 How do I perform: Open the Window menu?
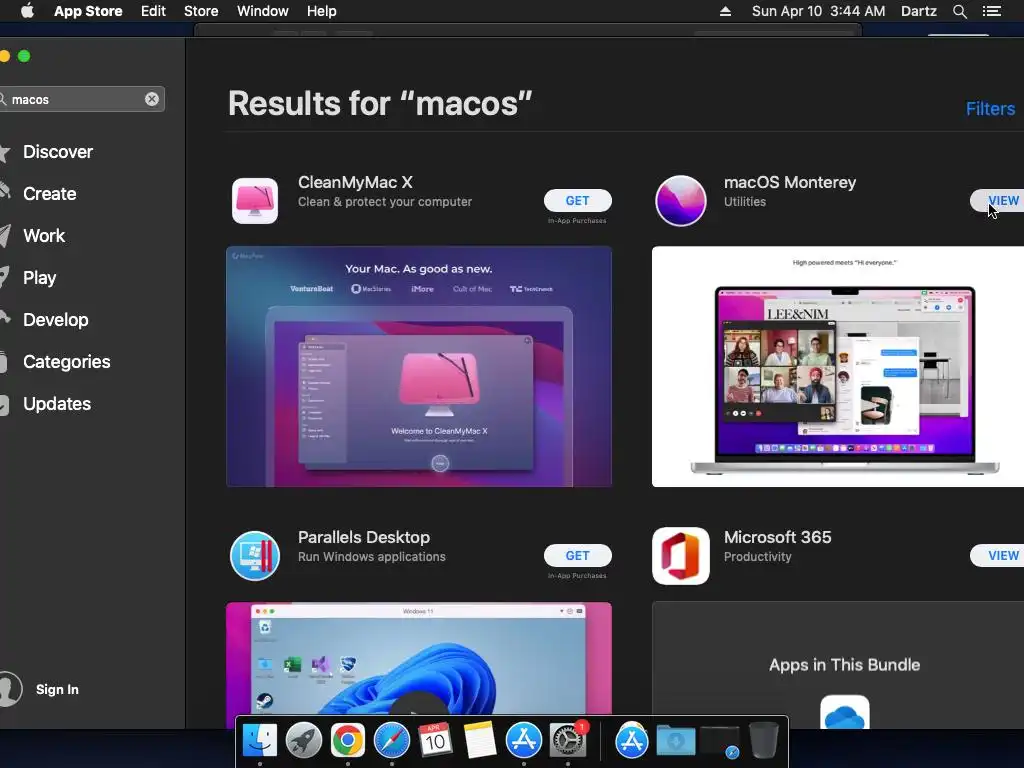click(263, 11)
